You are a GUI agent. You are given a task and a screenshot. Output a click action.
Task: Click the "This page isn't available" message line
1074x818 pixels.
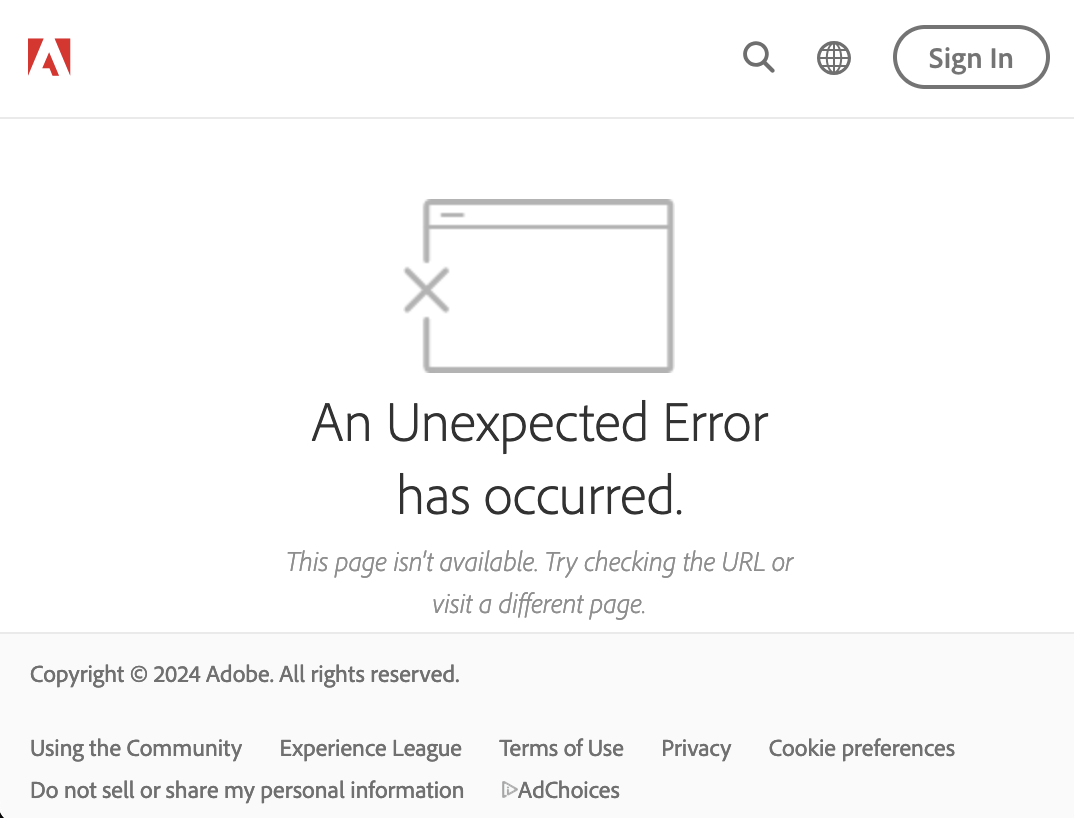click(540, 562)
